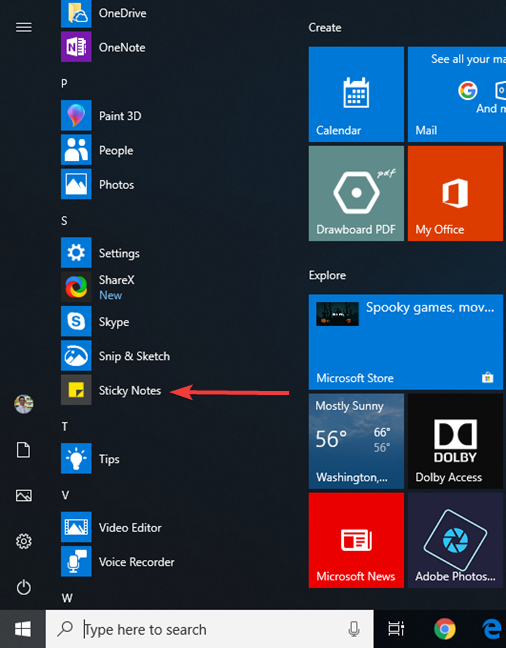Open the Tips lightbulb icon
The image size is (506, 648).
(x=76, y=458)
